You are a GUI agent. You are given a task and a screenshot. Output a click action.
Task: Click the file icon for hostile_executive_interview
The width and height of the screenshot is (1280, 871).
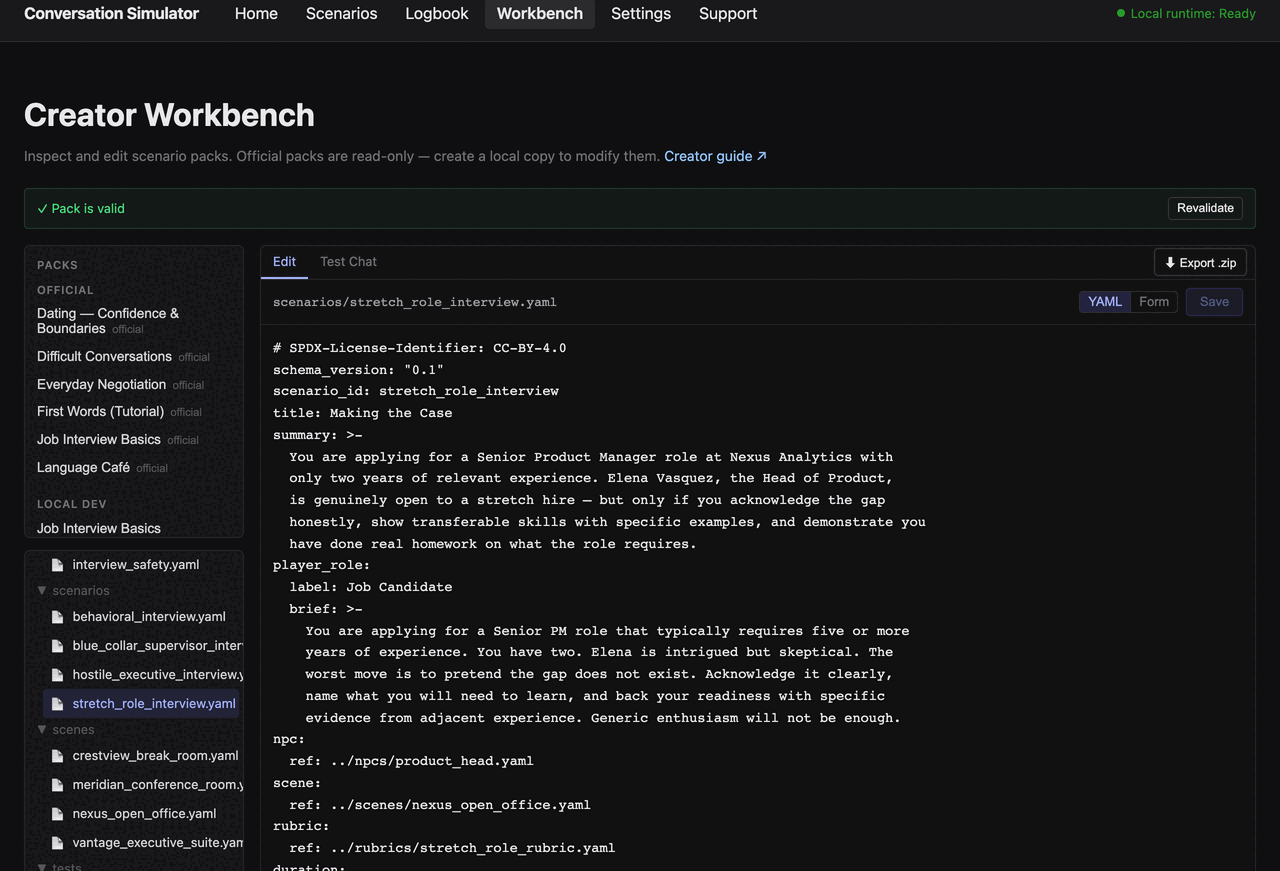(x=57, y=675)
